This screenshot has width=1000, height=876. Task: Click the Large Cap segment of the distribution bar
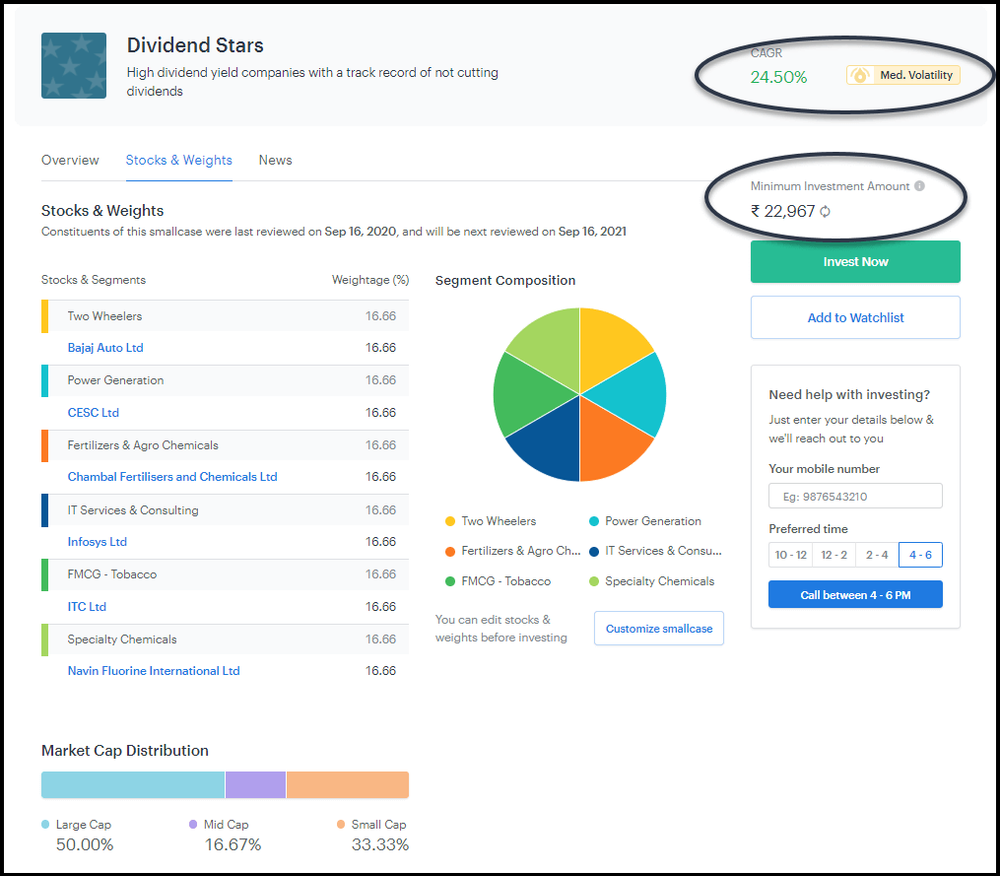click(x=130, y=785)
